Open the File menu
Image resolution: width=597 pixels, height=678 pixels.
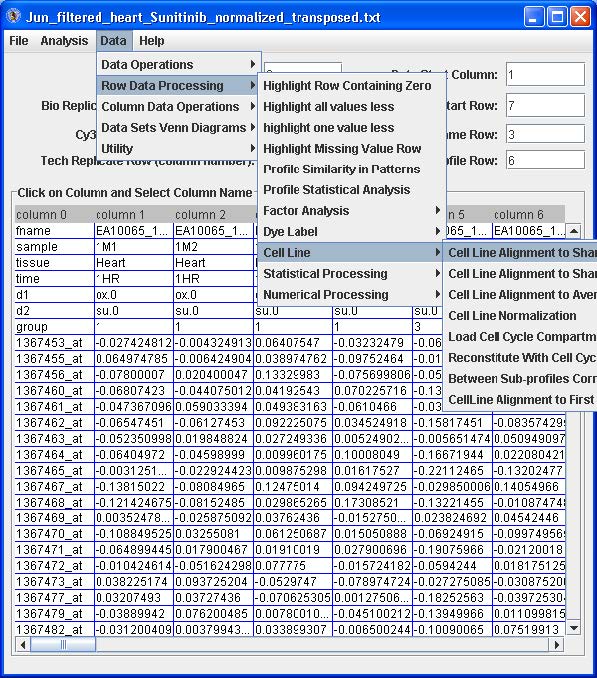pos(19,41)
